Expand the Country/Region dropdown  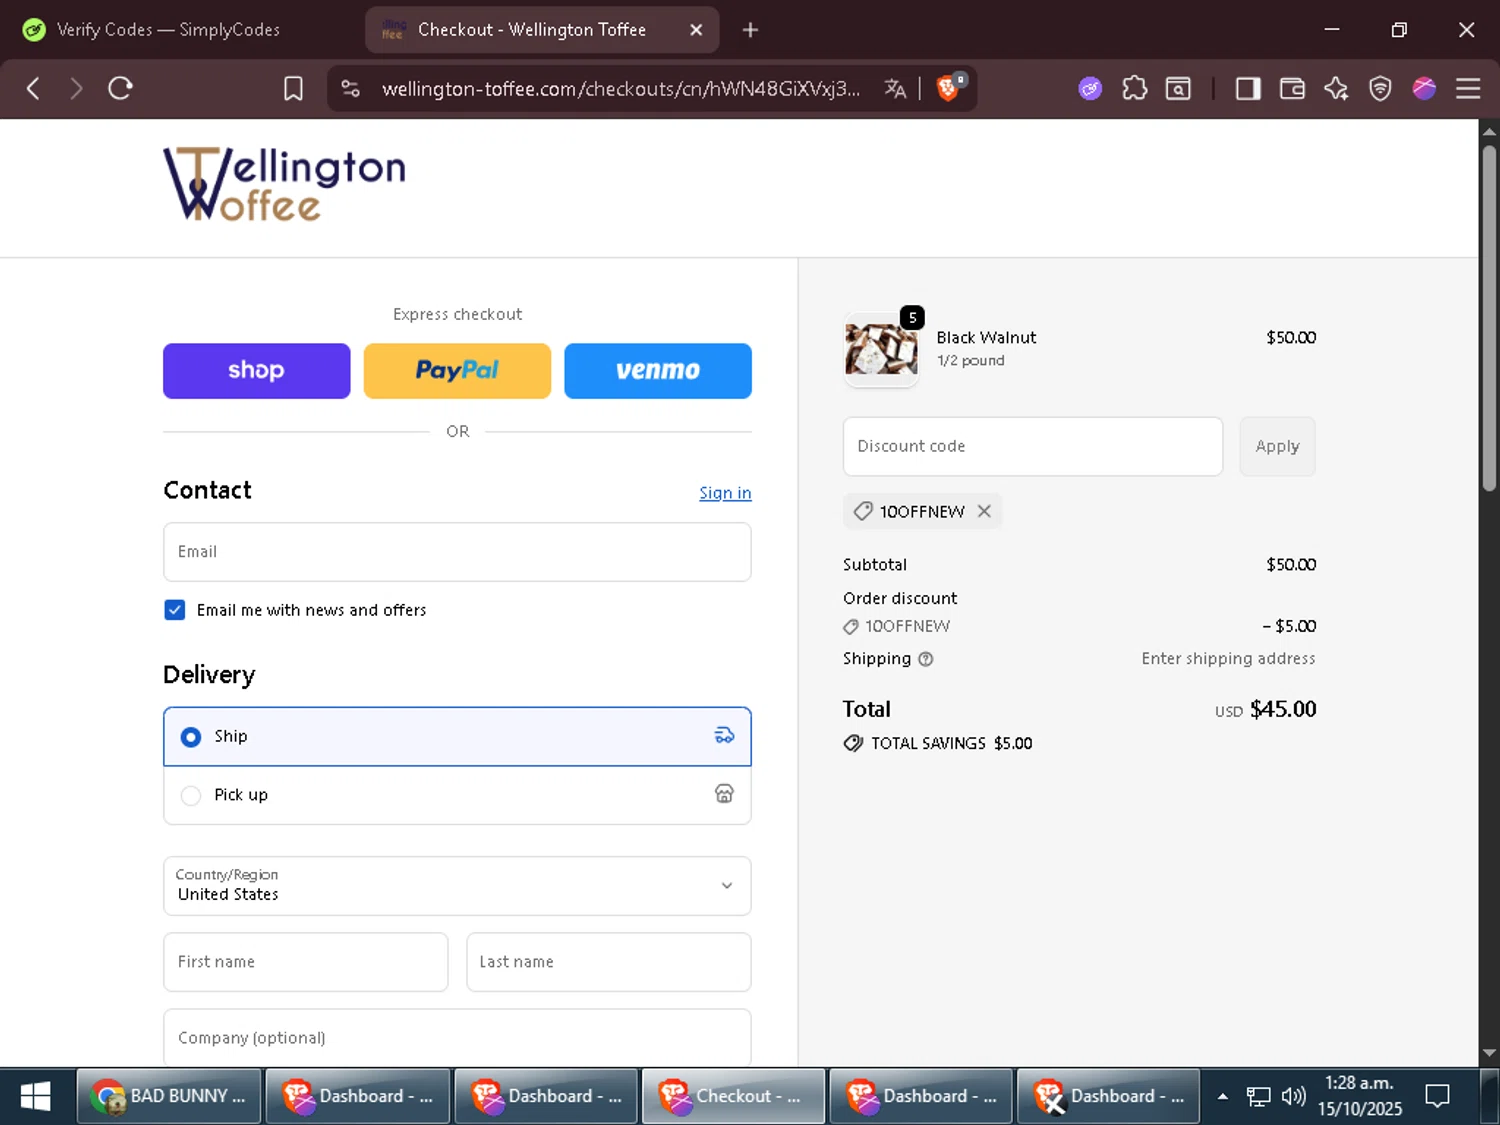coord(457,886)
